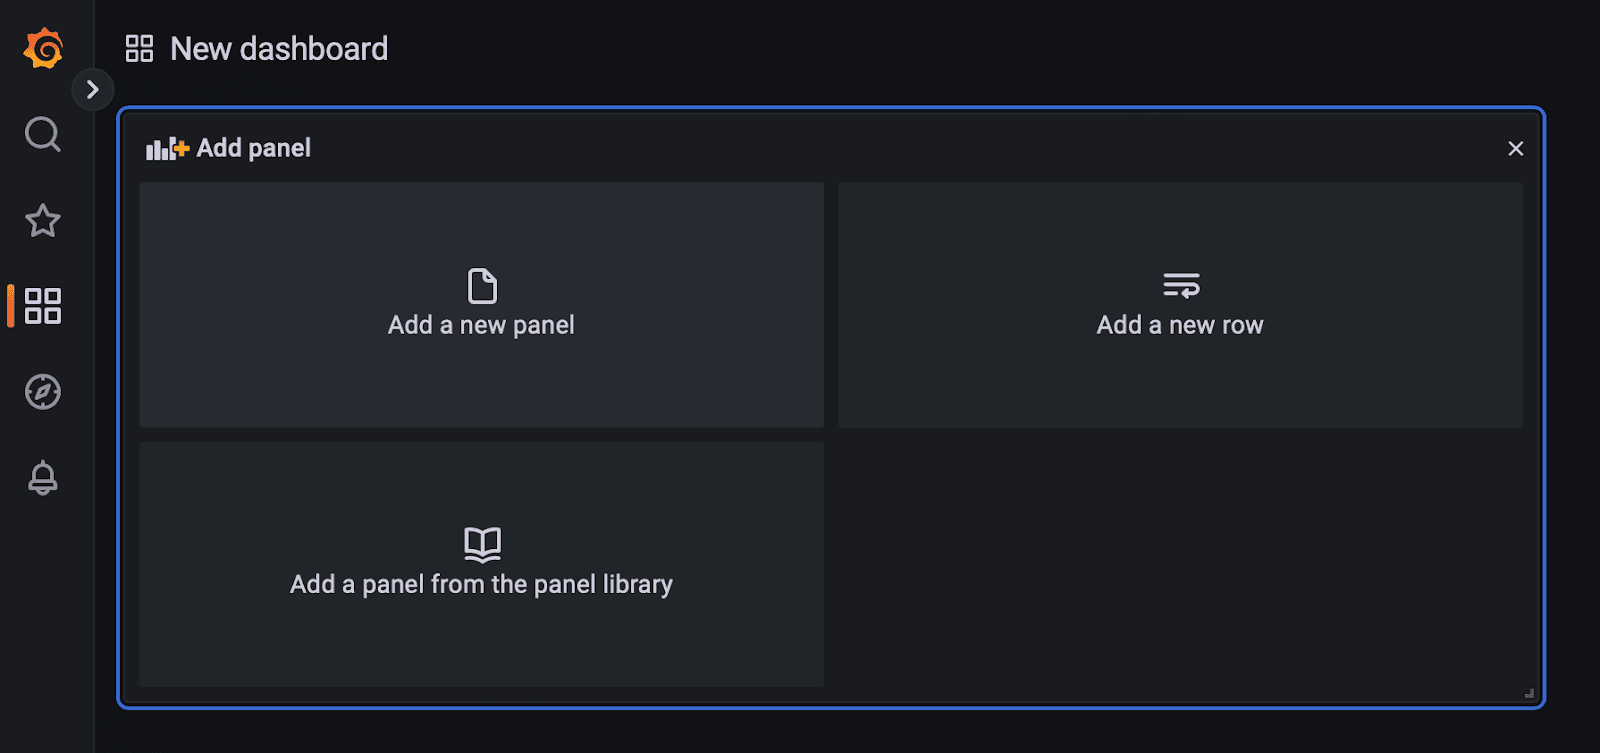Screen dimensions: 1600x753
Task: Click the row icon above Add a new row
Action: (1180, 286)
